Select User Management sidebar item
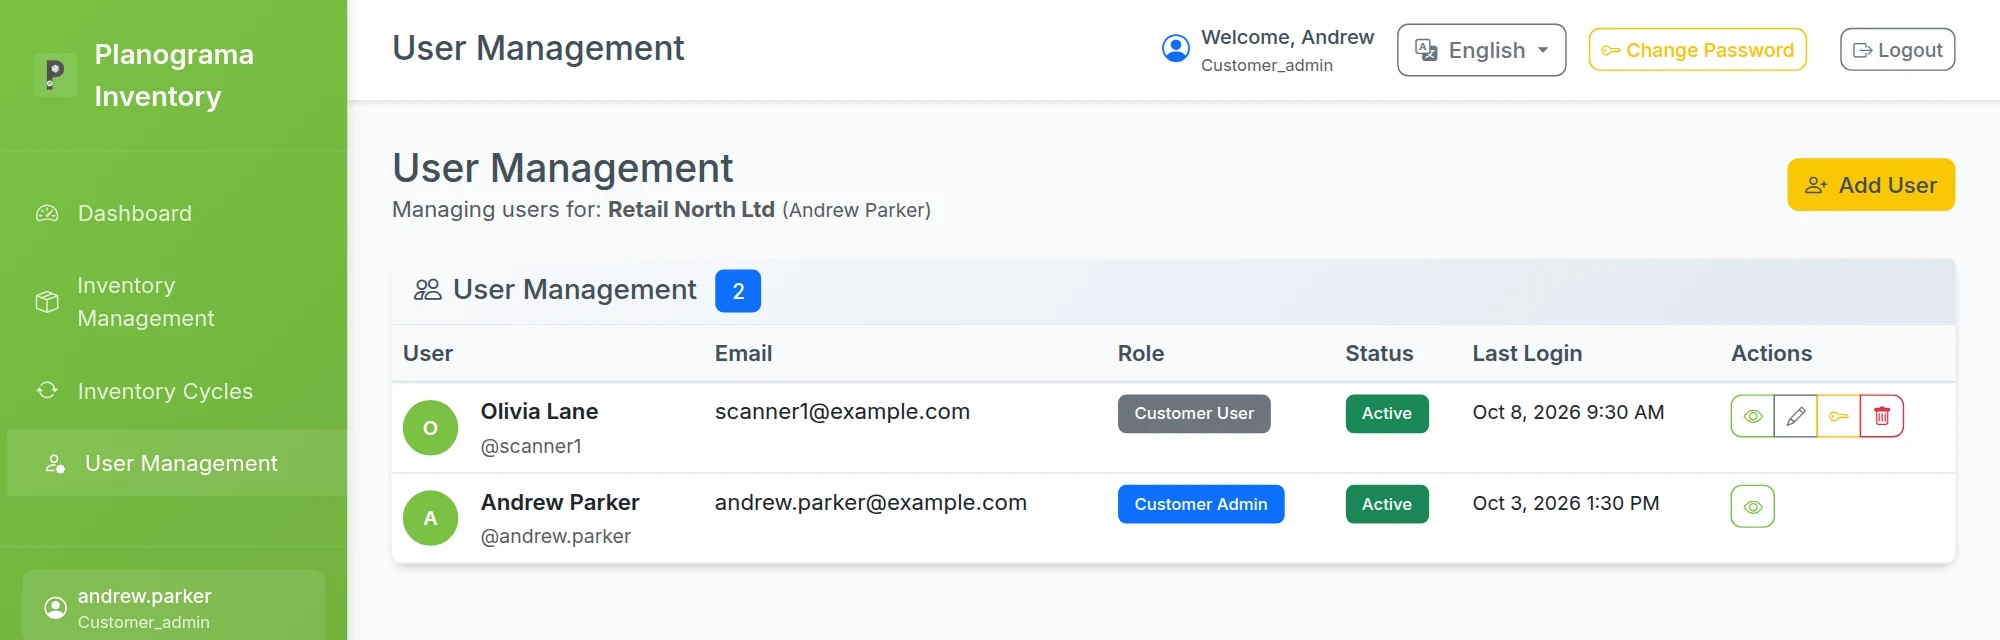The height and width of the screenshot is (640, 2000). point(176,463)
